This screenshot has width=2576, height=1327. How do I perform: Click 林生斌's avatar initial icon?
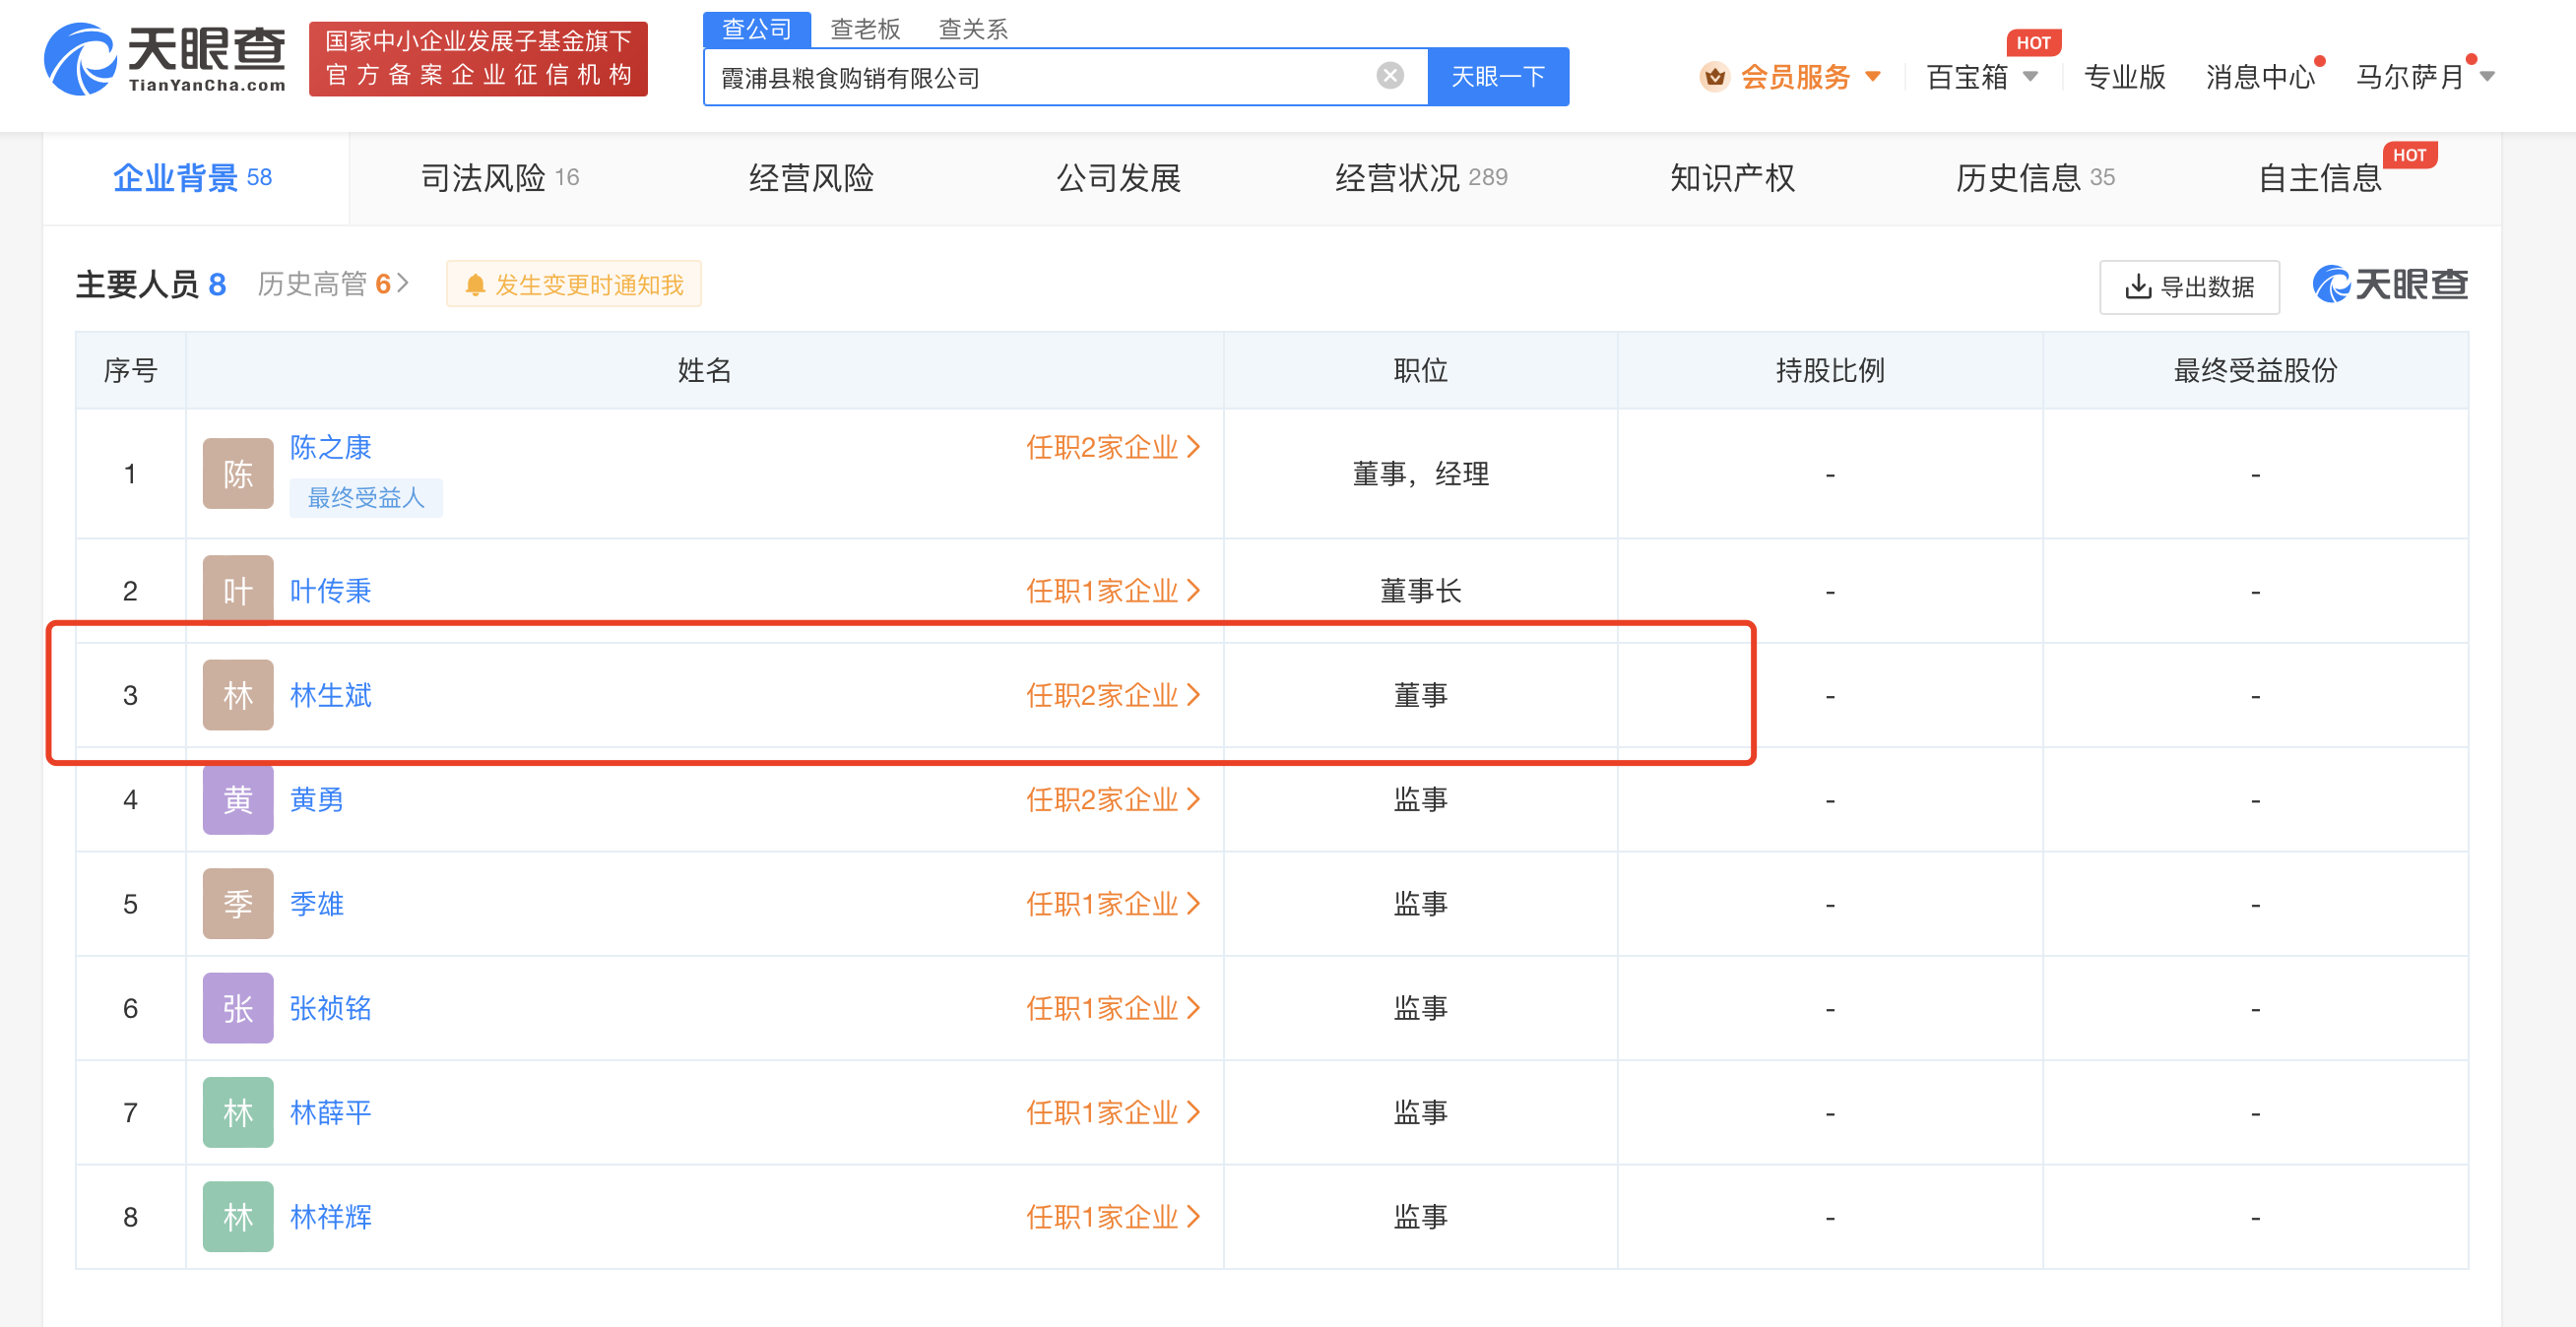coord(237,694)
